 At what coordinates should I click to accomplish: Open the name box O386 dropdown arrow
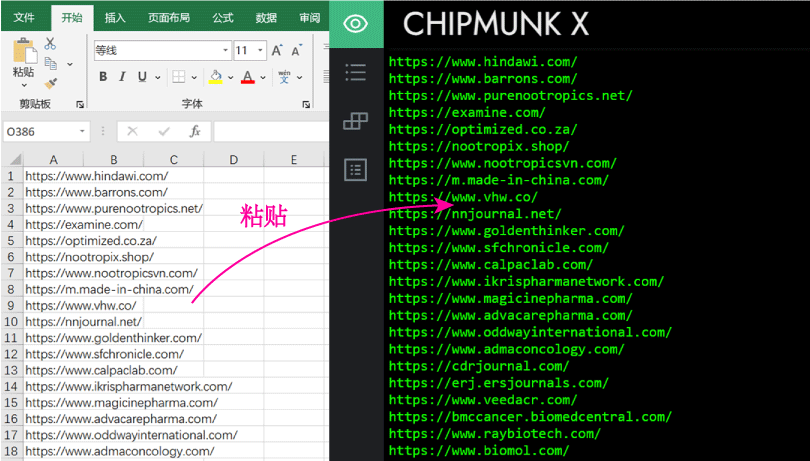click(82, 131)
